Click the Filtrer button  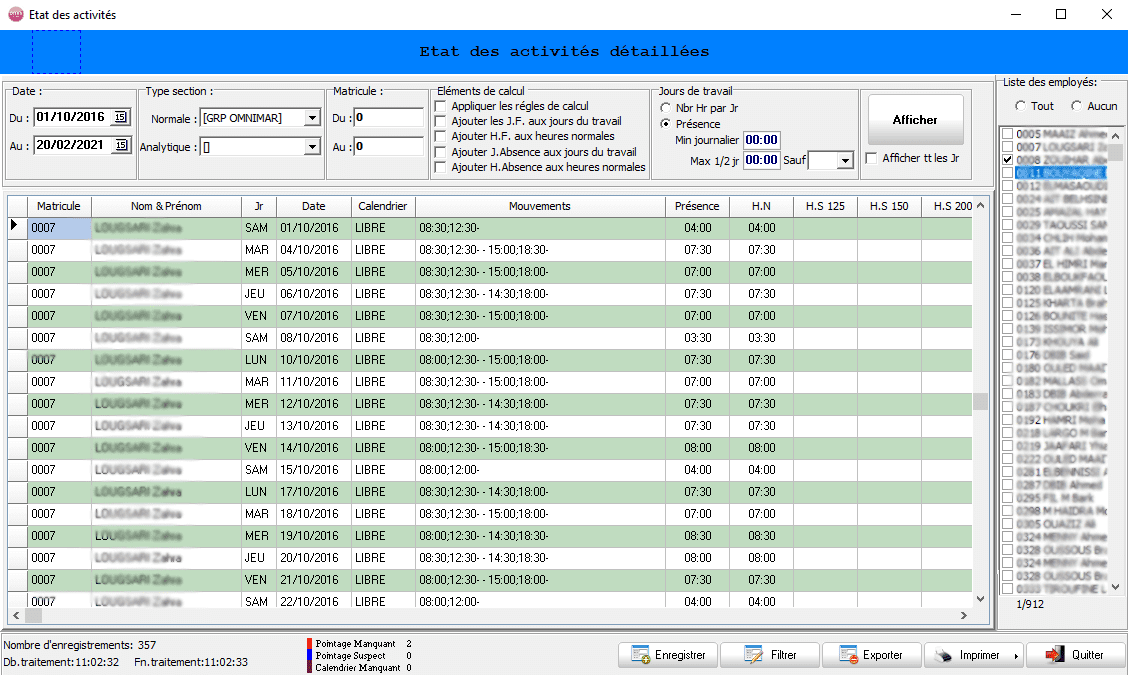tap(770, 655)
